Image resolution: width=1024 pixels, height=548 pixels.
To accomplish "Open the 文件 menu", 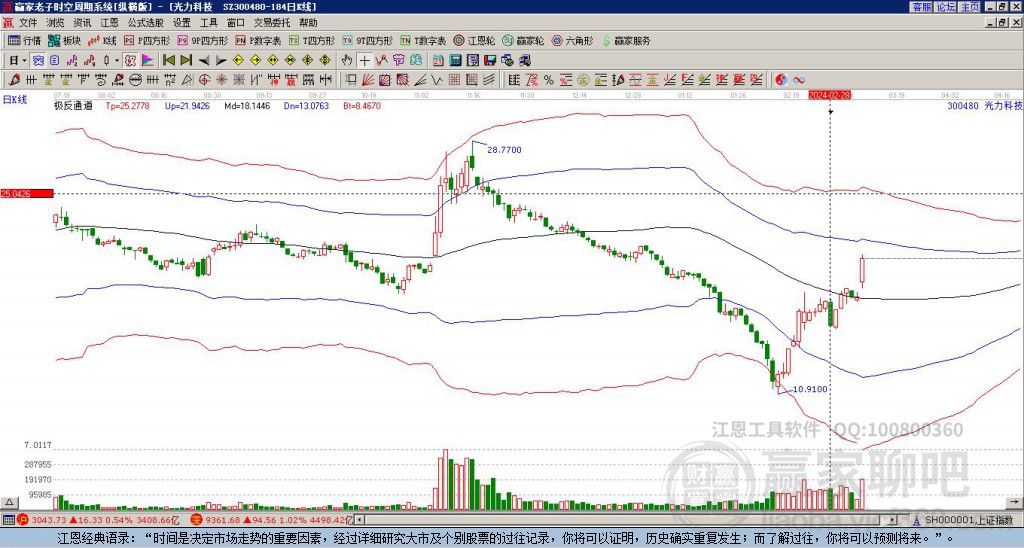I will tap(28, 23).
